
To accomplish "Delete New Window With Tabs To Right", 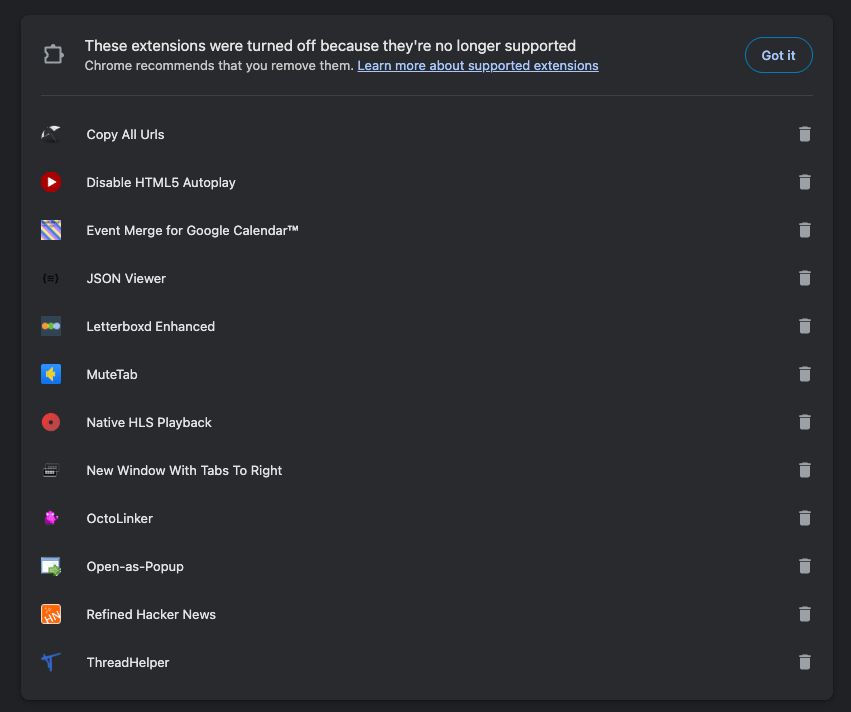I will point(804,470).
